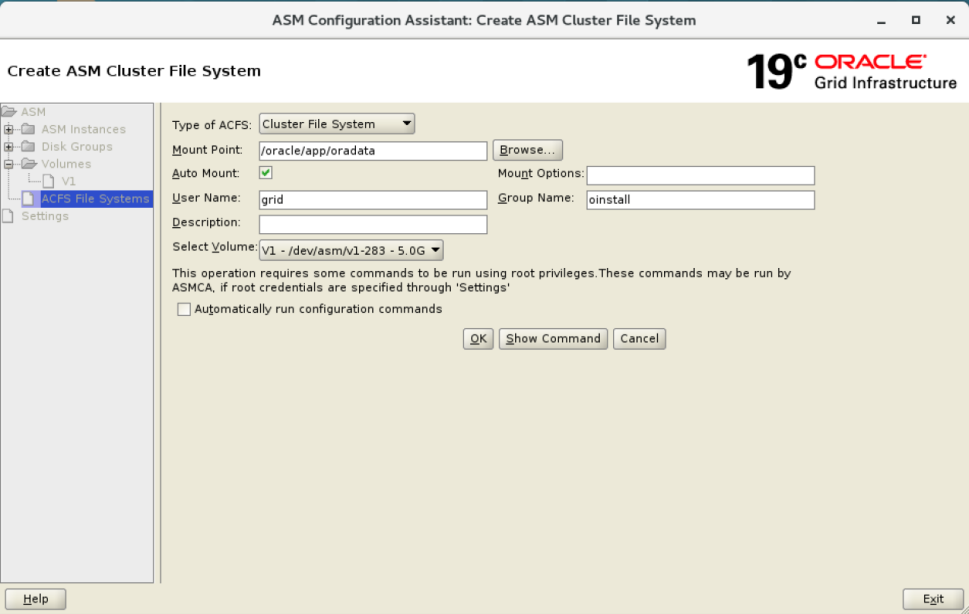Expand the ASM Instances tree node
The height and width of the screenshot is (614, 969).
(x=8, y=127)
